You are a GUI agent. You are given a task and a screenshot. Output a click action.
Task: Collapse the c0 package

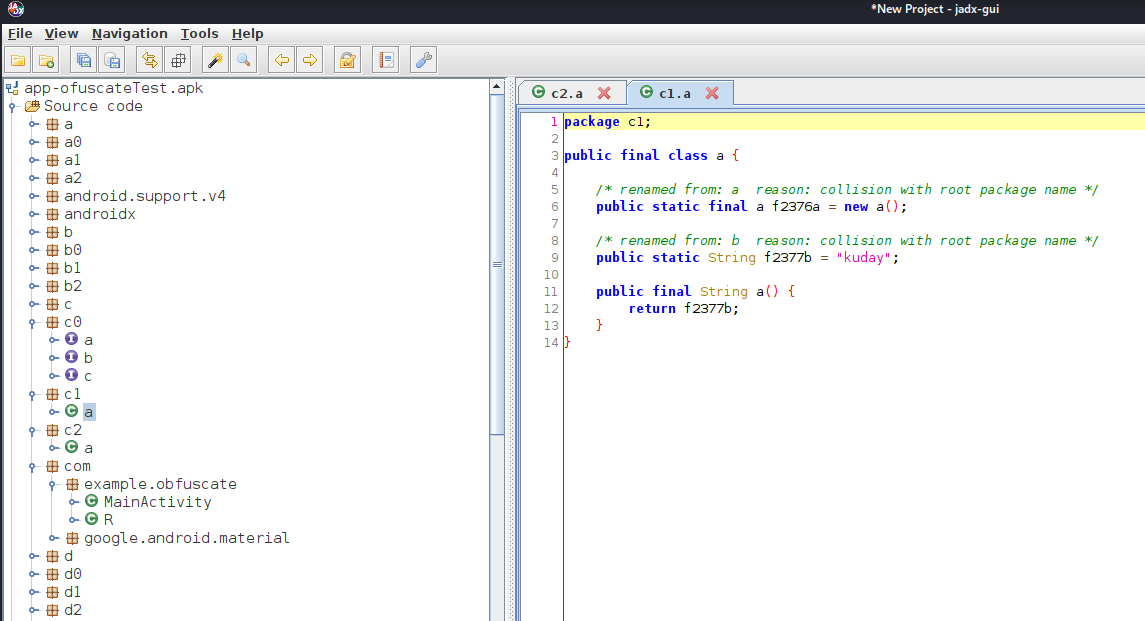point(33,322)
